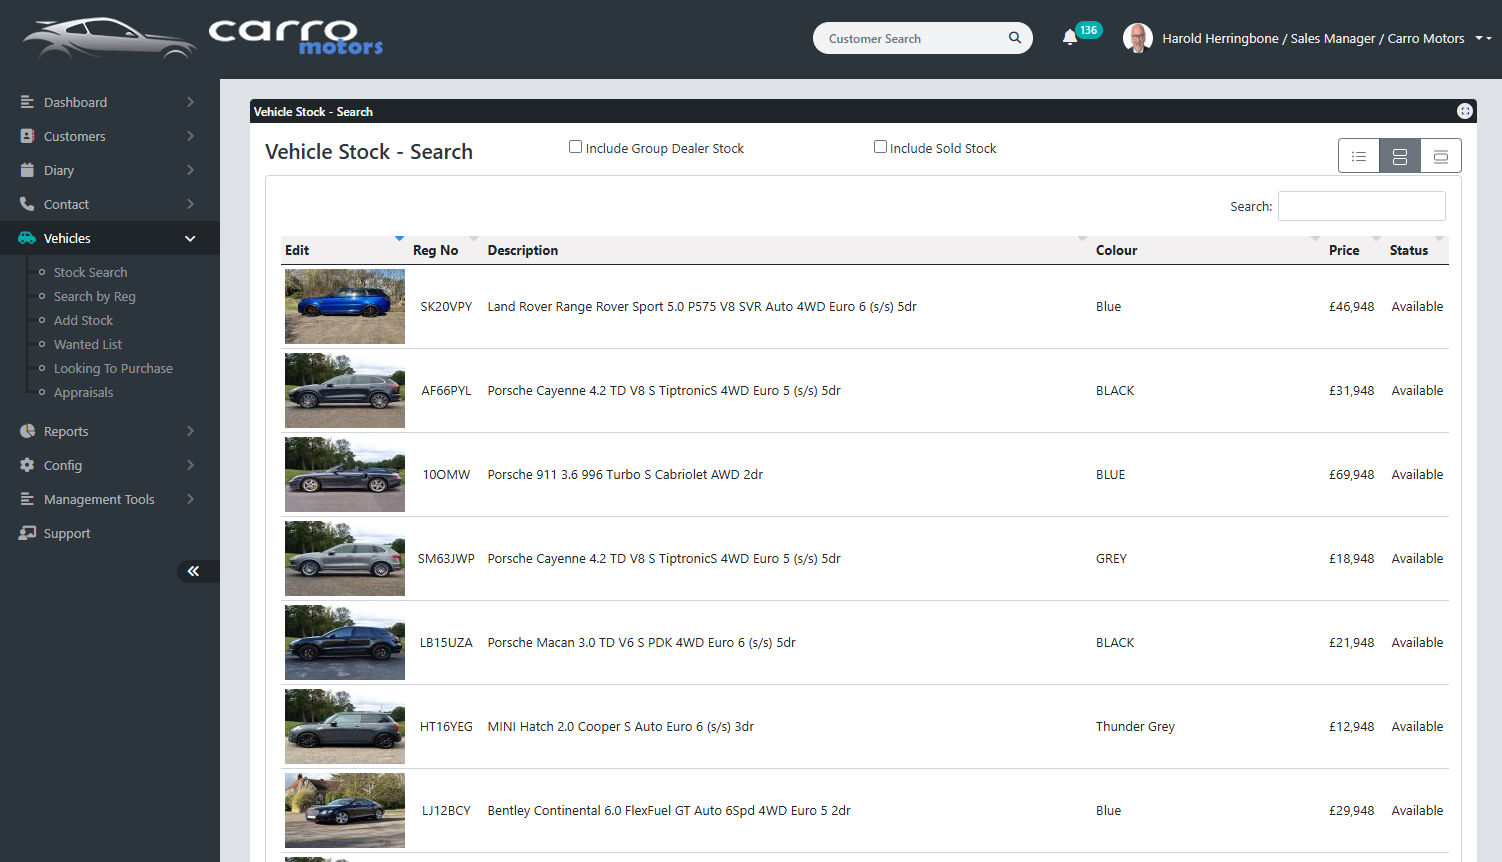Viewport: 1502px width, 862px height.
Task: Open the blue Range Rover Sport thumbnail
Action: pyautogui.click(x=345, y=306)
